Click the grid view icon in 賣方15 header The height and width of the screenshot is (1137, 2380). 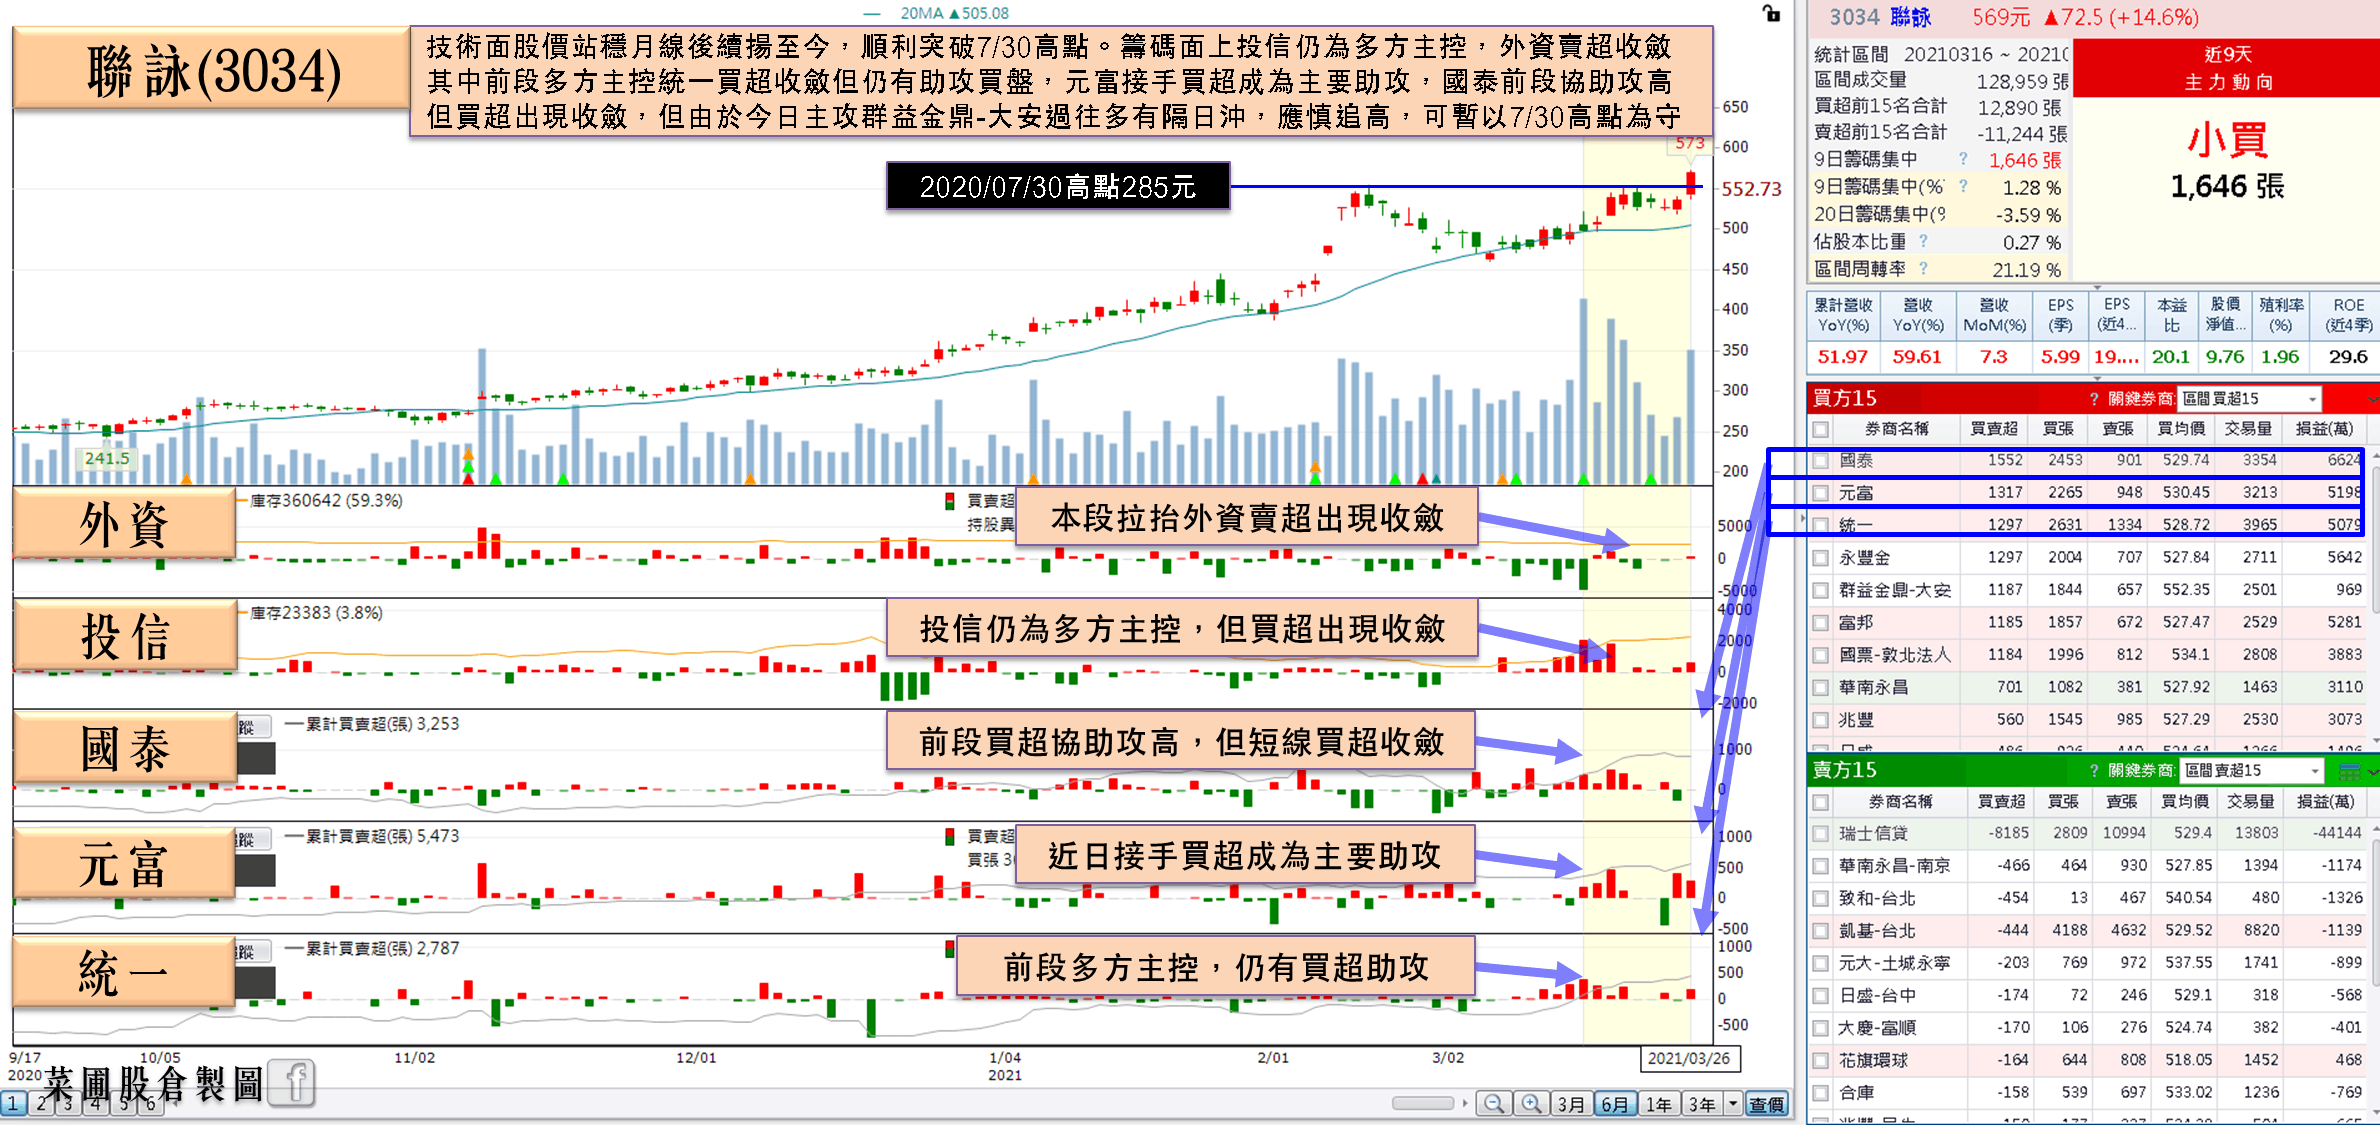click(2350, 771)
